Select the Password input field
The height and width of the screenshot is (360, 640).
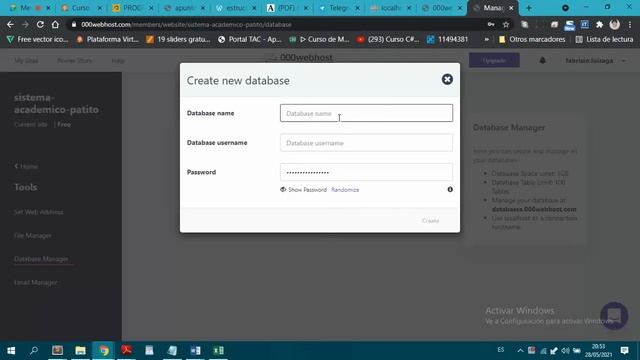[x=366, y=172]
